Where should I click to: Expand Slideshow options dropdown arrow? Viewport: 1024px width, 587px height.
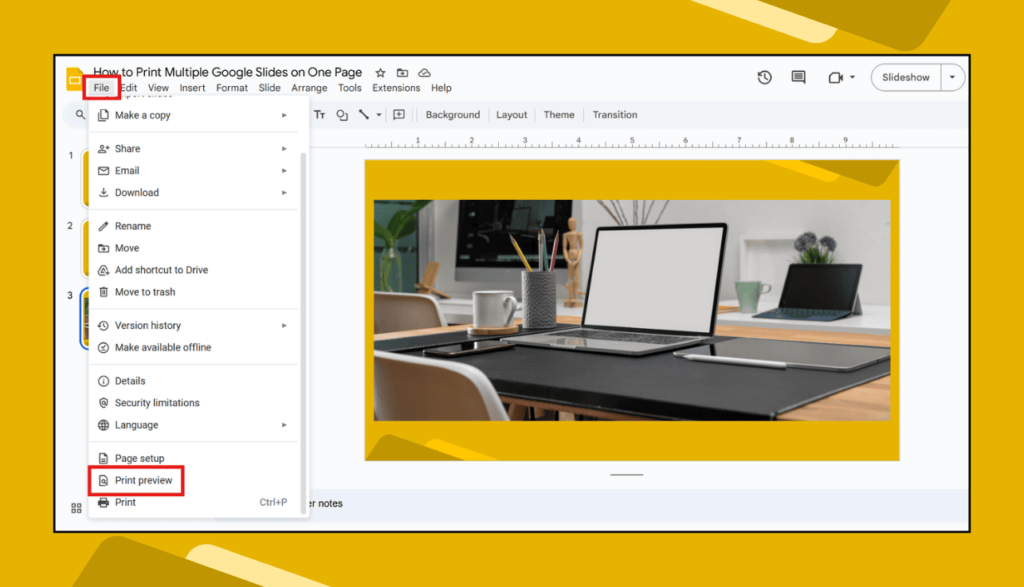click(x=952, y=77)
